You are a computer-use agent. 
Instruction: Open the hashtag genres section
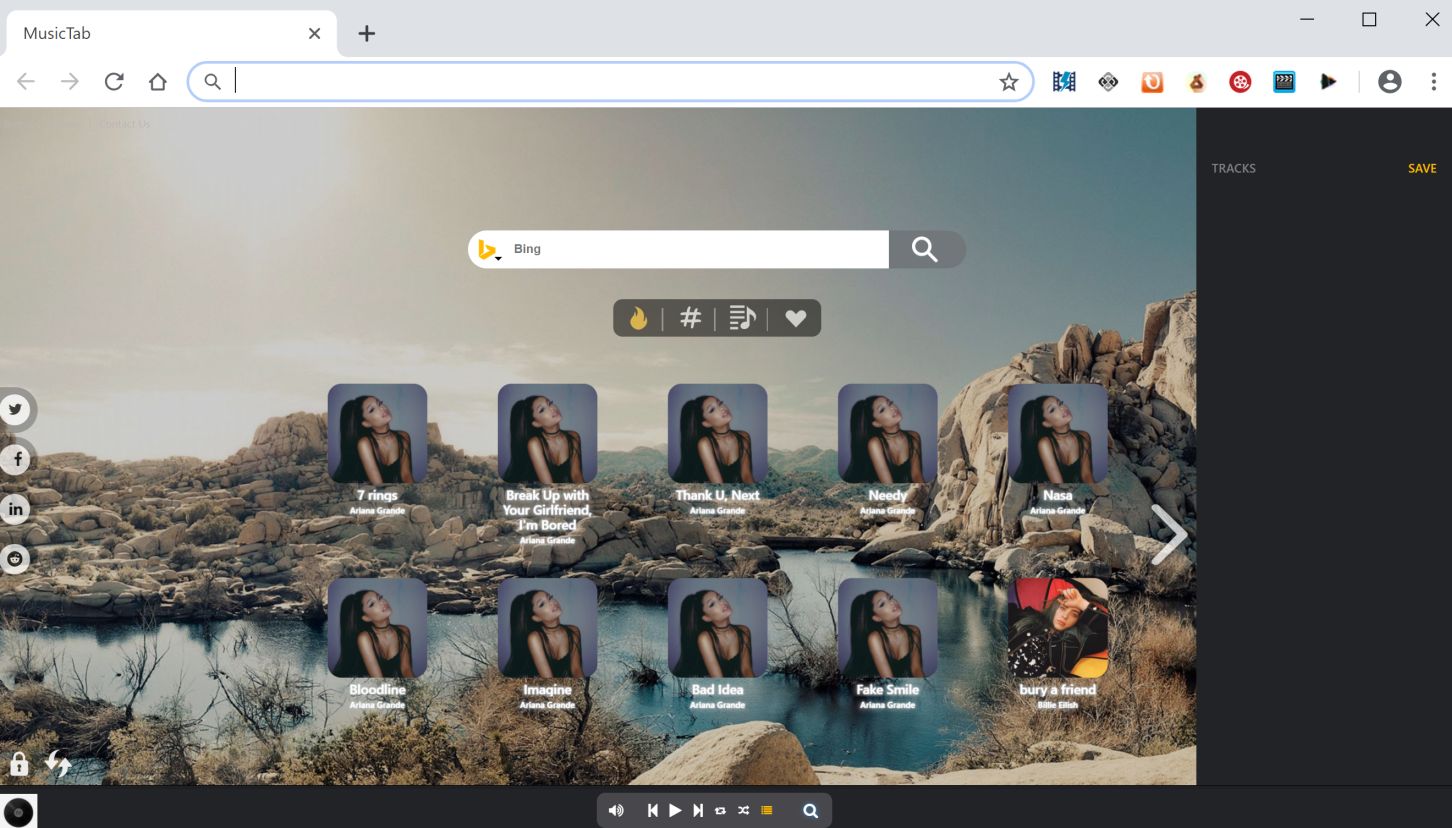tap(690, 318)
